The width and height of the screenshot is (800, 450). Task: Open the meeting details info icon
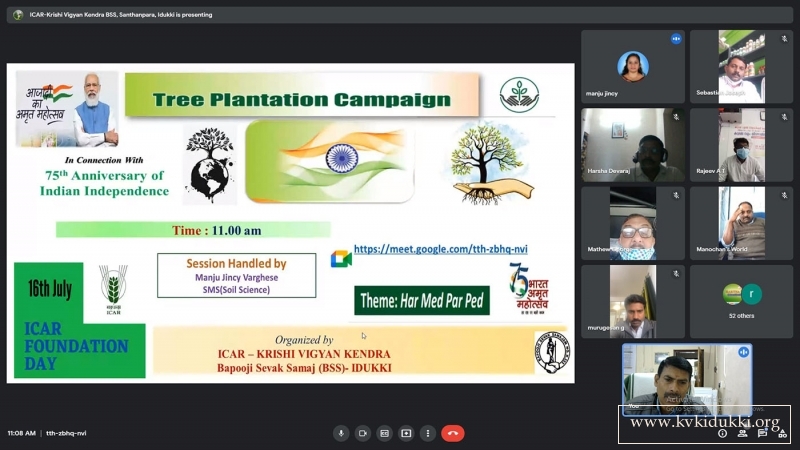coord(722,433)
